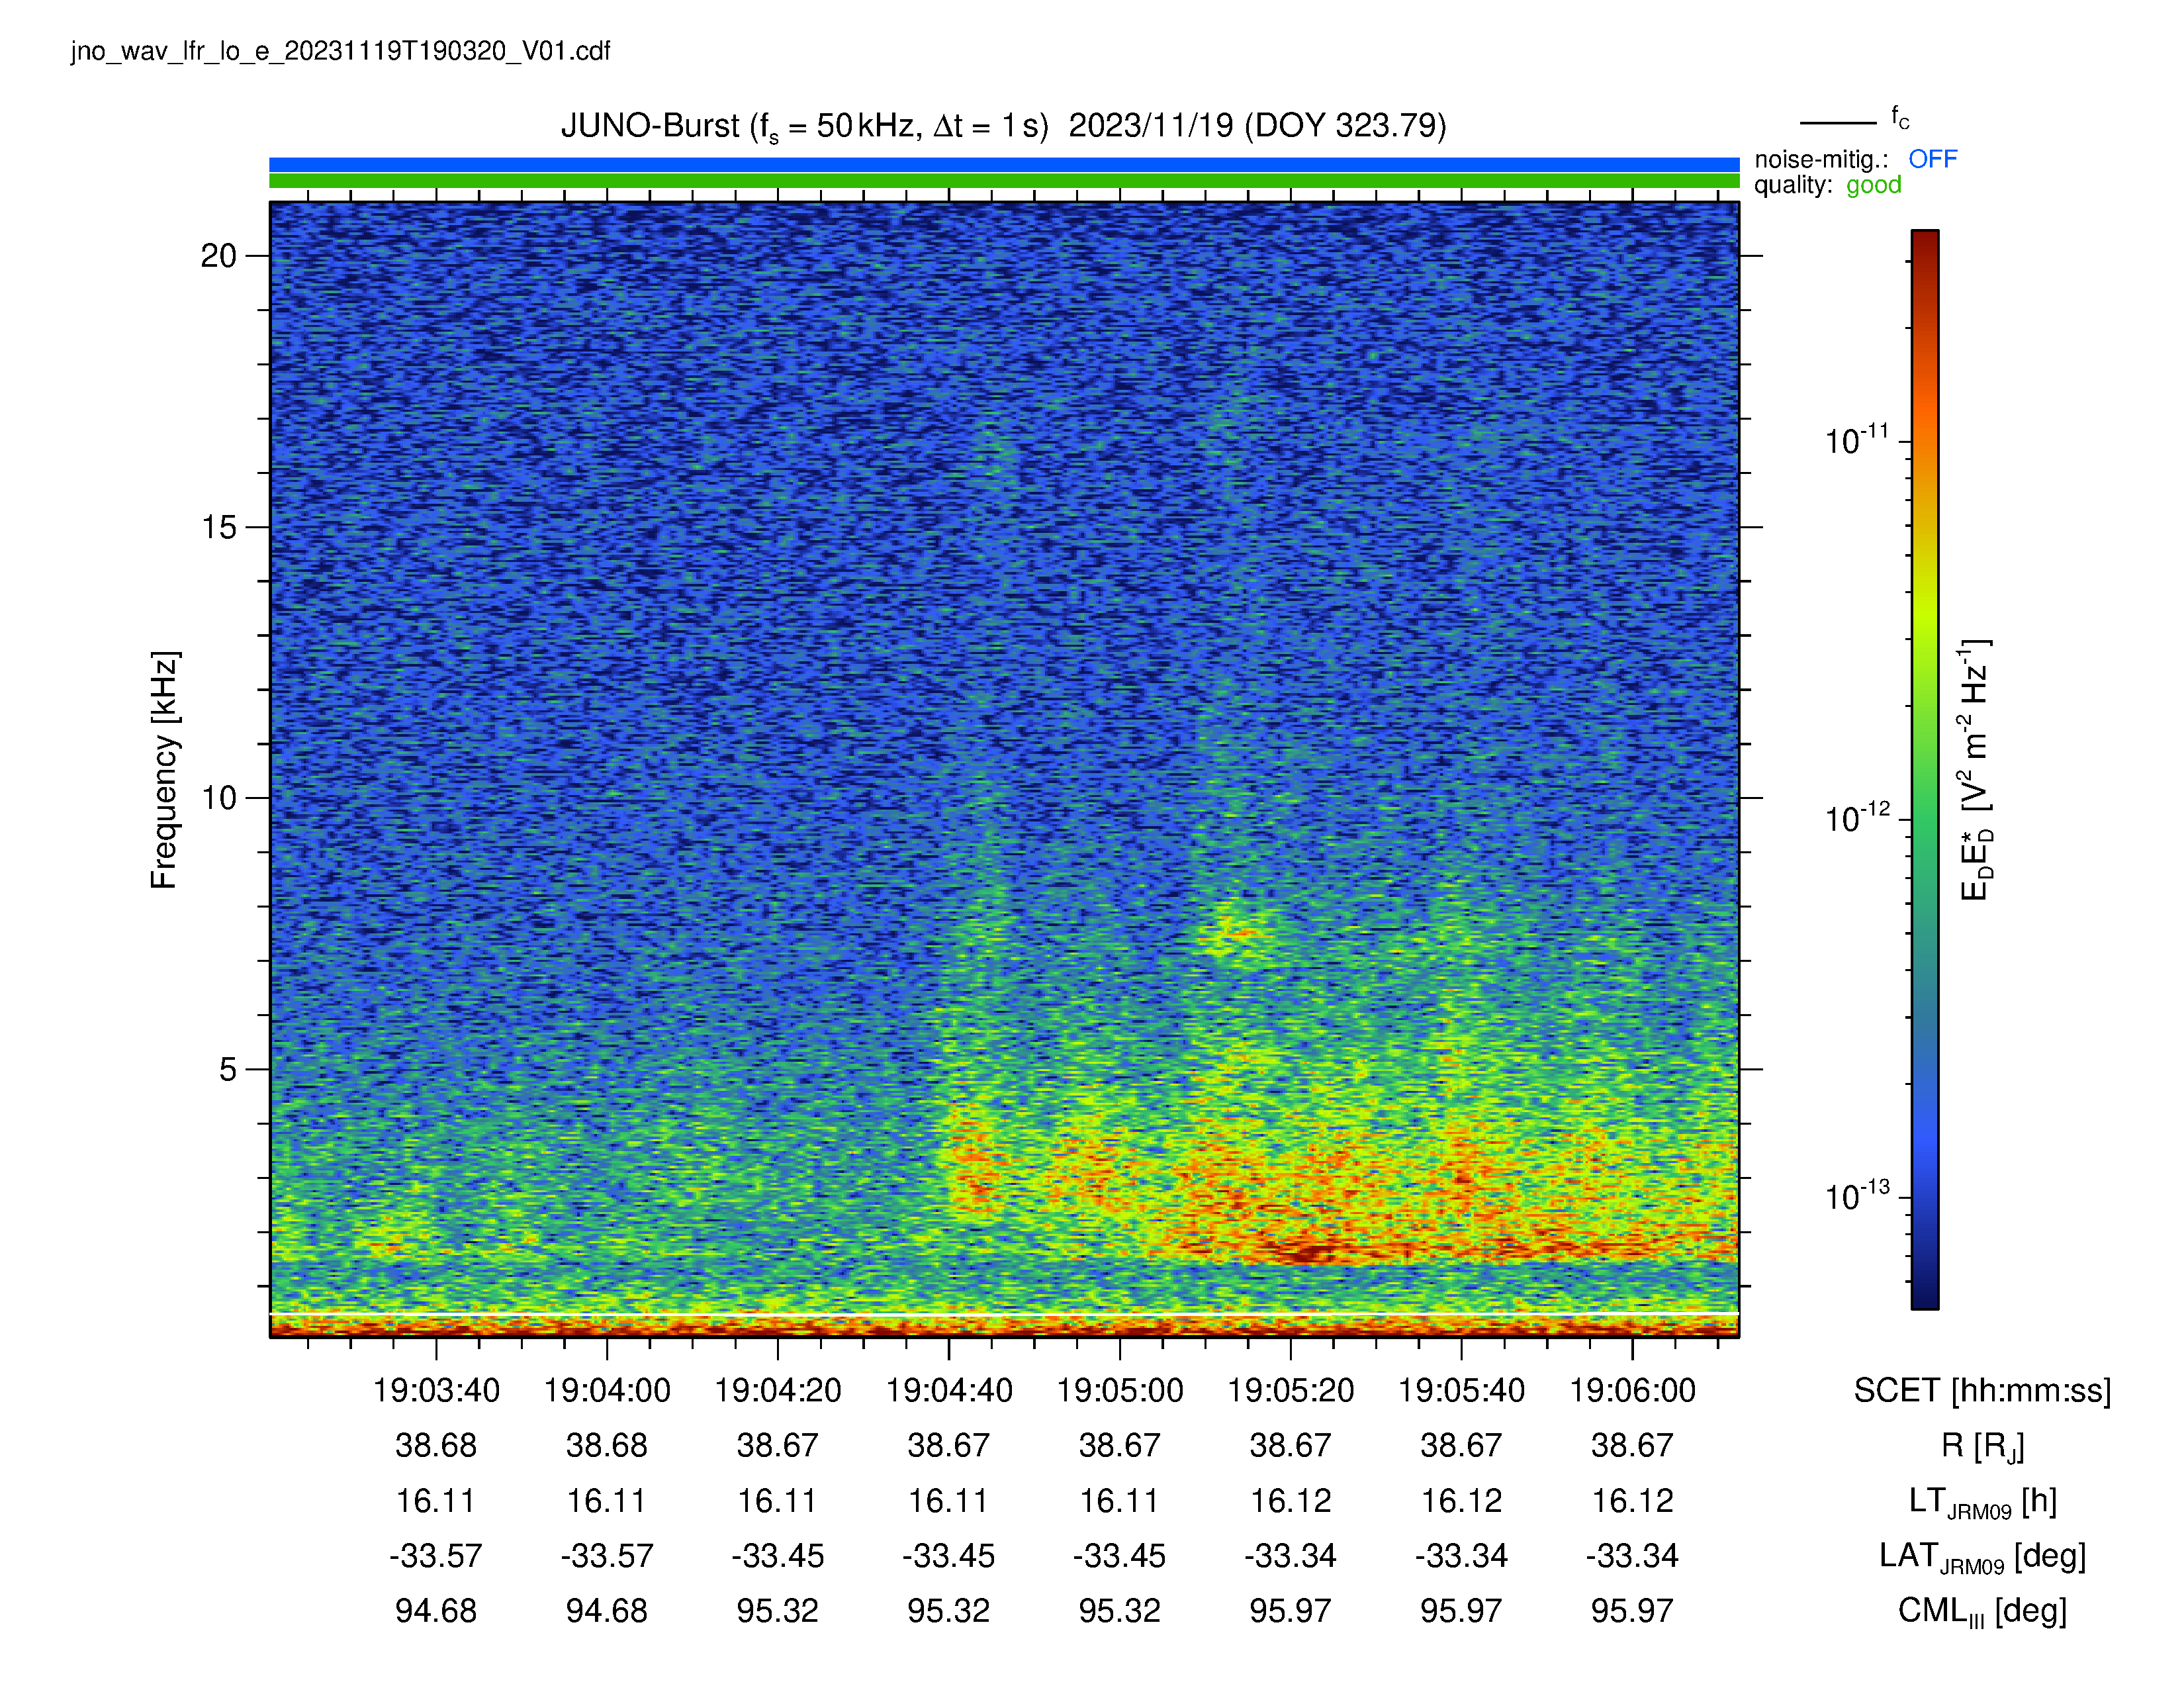Click the 19:05:20 time axis label
2184x1688 pixels.
(1290, 1390)
